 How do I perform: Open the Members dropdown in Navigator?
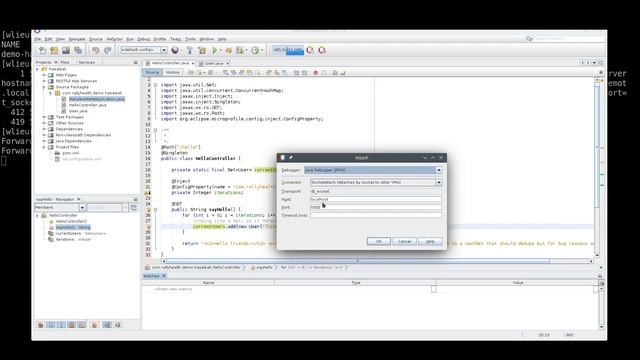(x=82, y=207)
